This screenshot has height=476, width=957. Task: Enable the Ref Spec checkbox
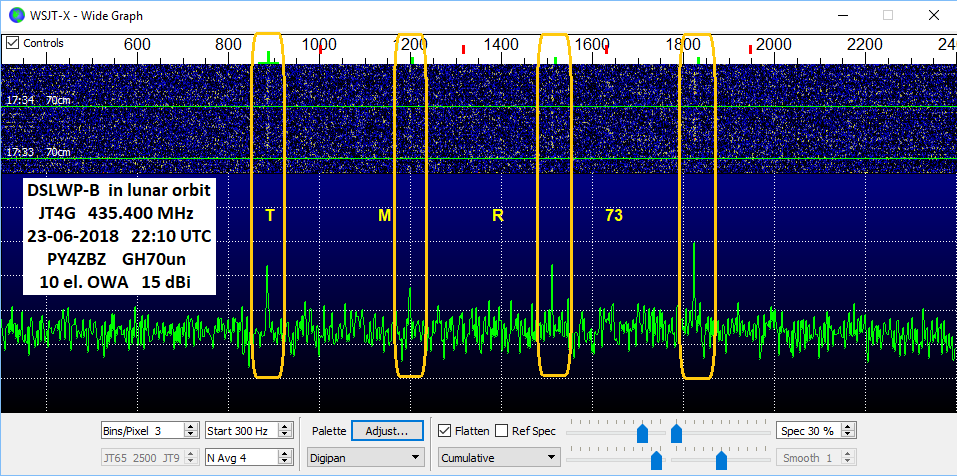point(502,431)
